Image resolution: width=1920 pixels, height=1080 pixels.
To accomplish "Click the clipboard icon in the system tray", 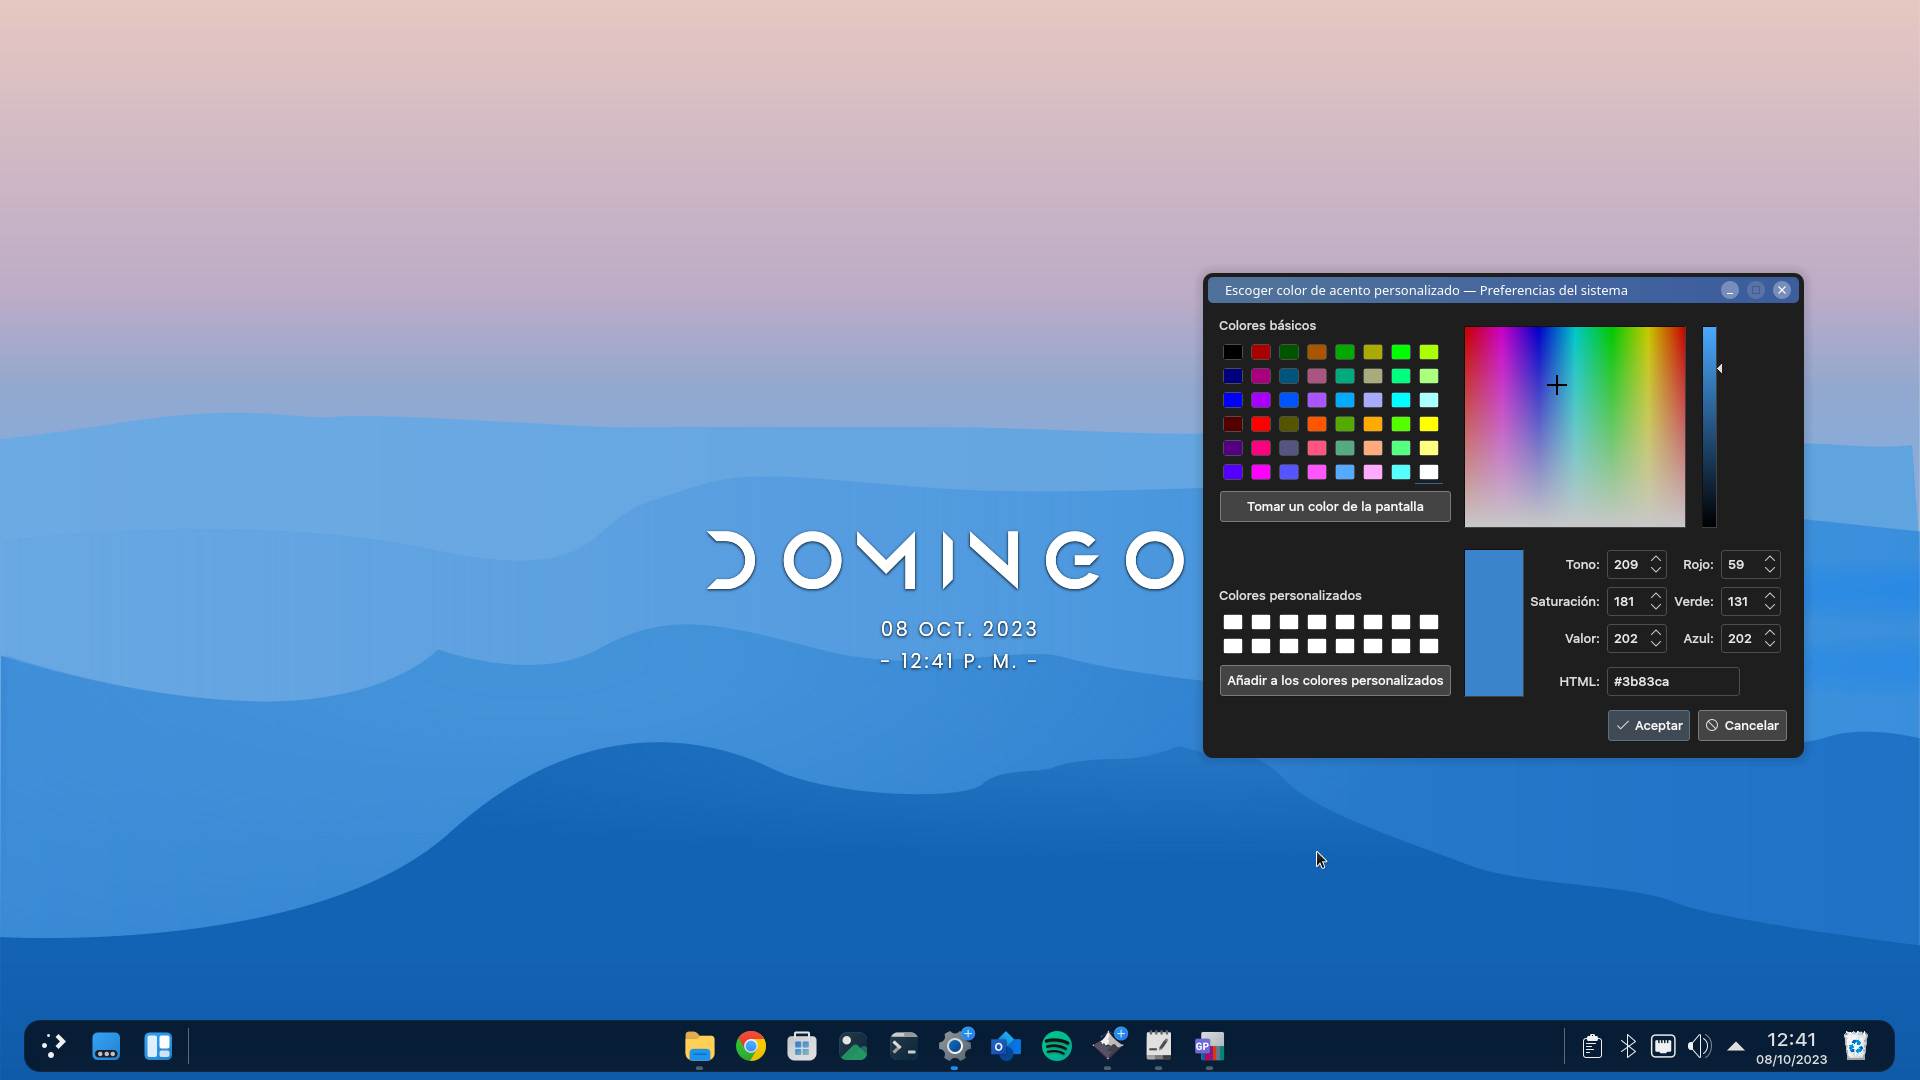I will point(1590,1046).
